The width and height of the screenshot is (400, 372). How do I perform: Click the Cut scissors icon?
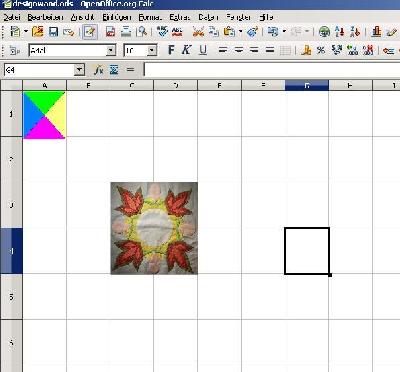tap(198, 32)
